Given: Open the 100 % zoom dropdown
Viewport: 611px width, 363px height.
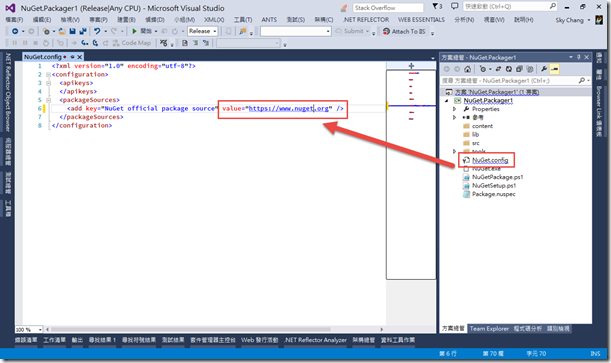Looking at the screenshot, I should click(29, 330).
